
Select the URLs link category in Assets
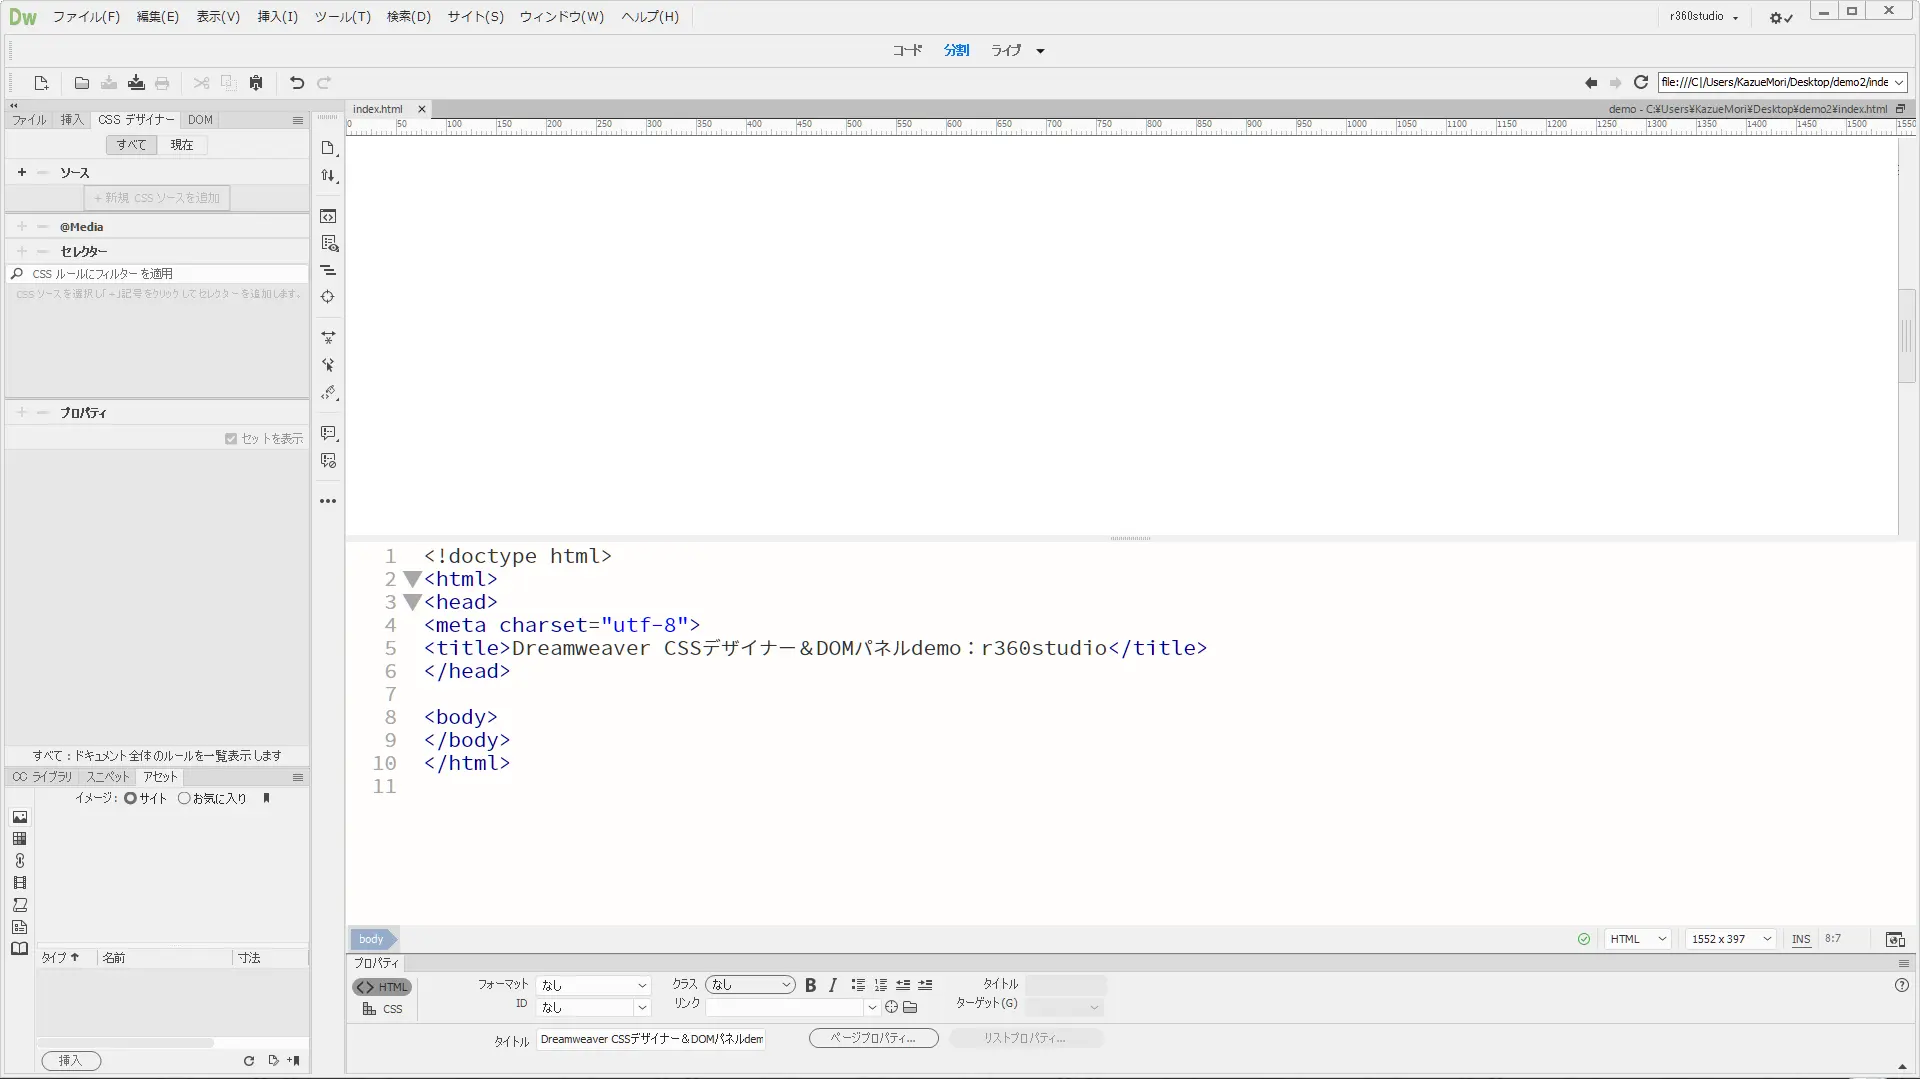point(19,861)
